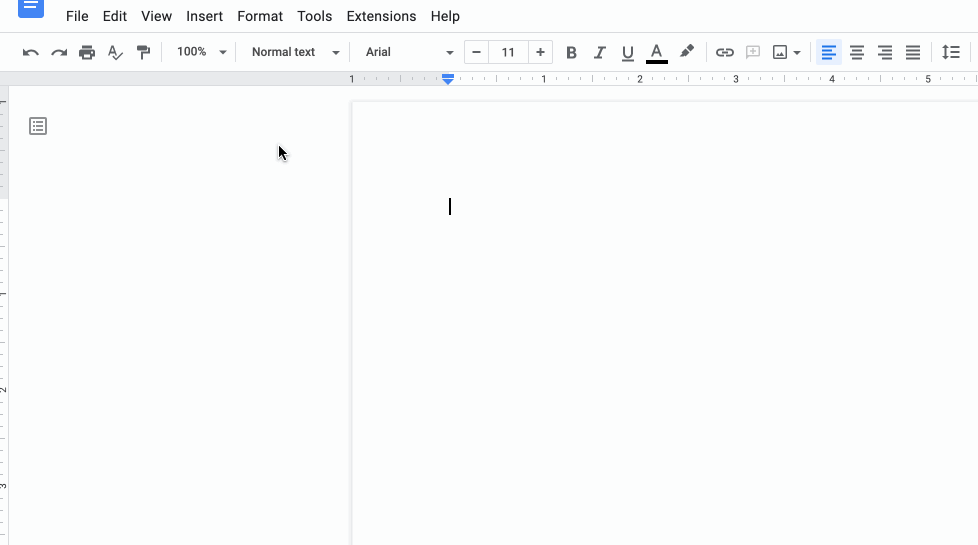Open the Arial font dropdown
This screenshot has height=545, width=978.
click(409, 52)
